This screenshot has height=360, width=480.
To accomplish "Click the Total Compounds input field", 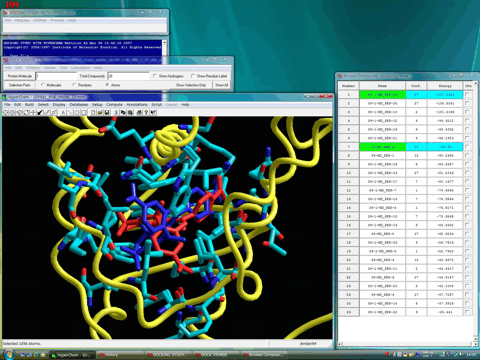I will (x=128, y=76).
